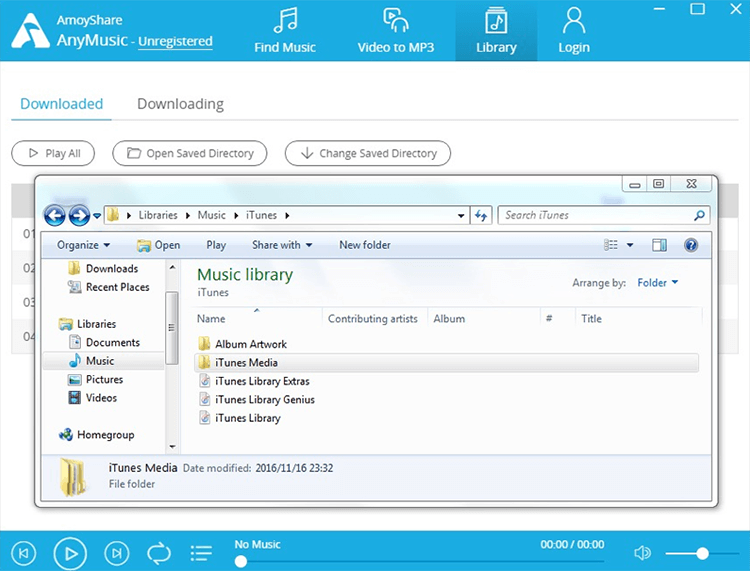Open the Video to MP3 converter

[x=396, y=31]
